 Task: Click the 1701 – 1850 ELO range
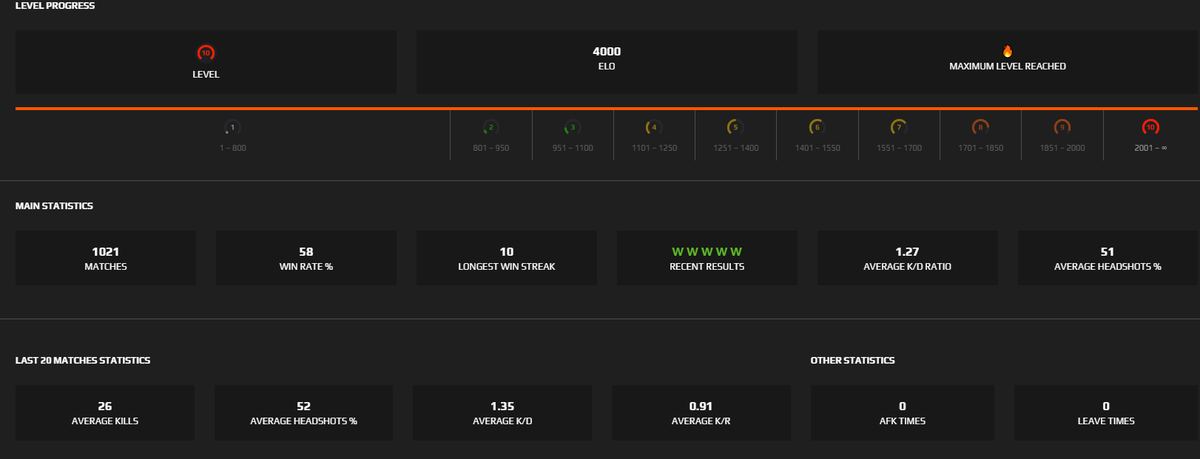coord(980,147)
